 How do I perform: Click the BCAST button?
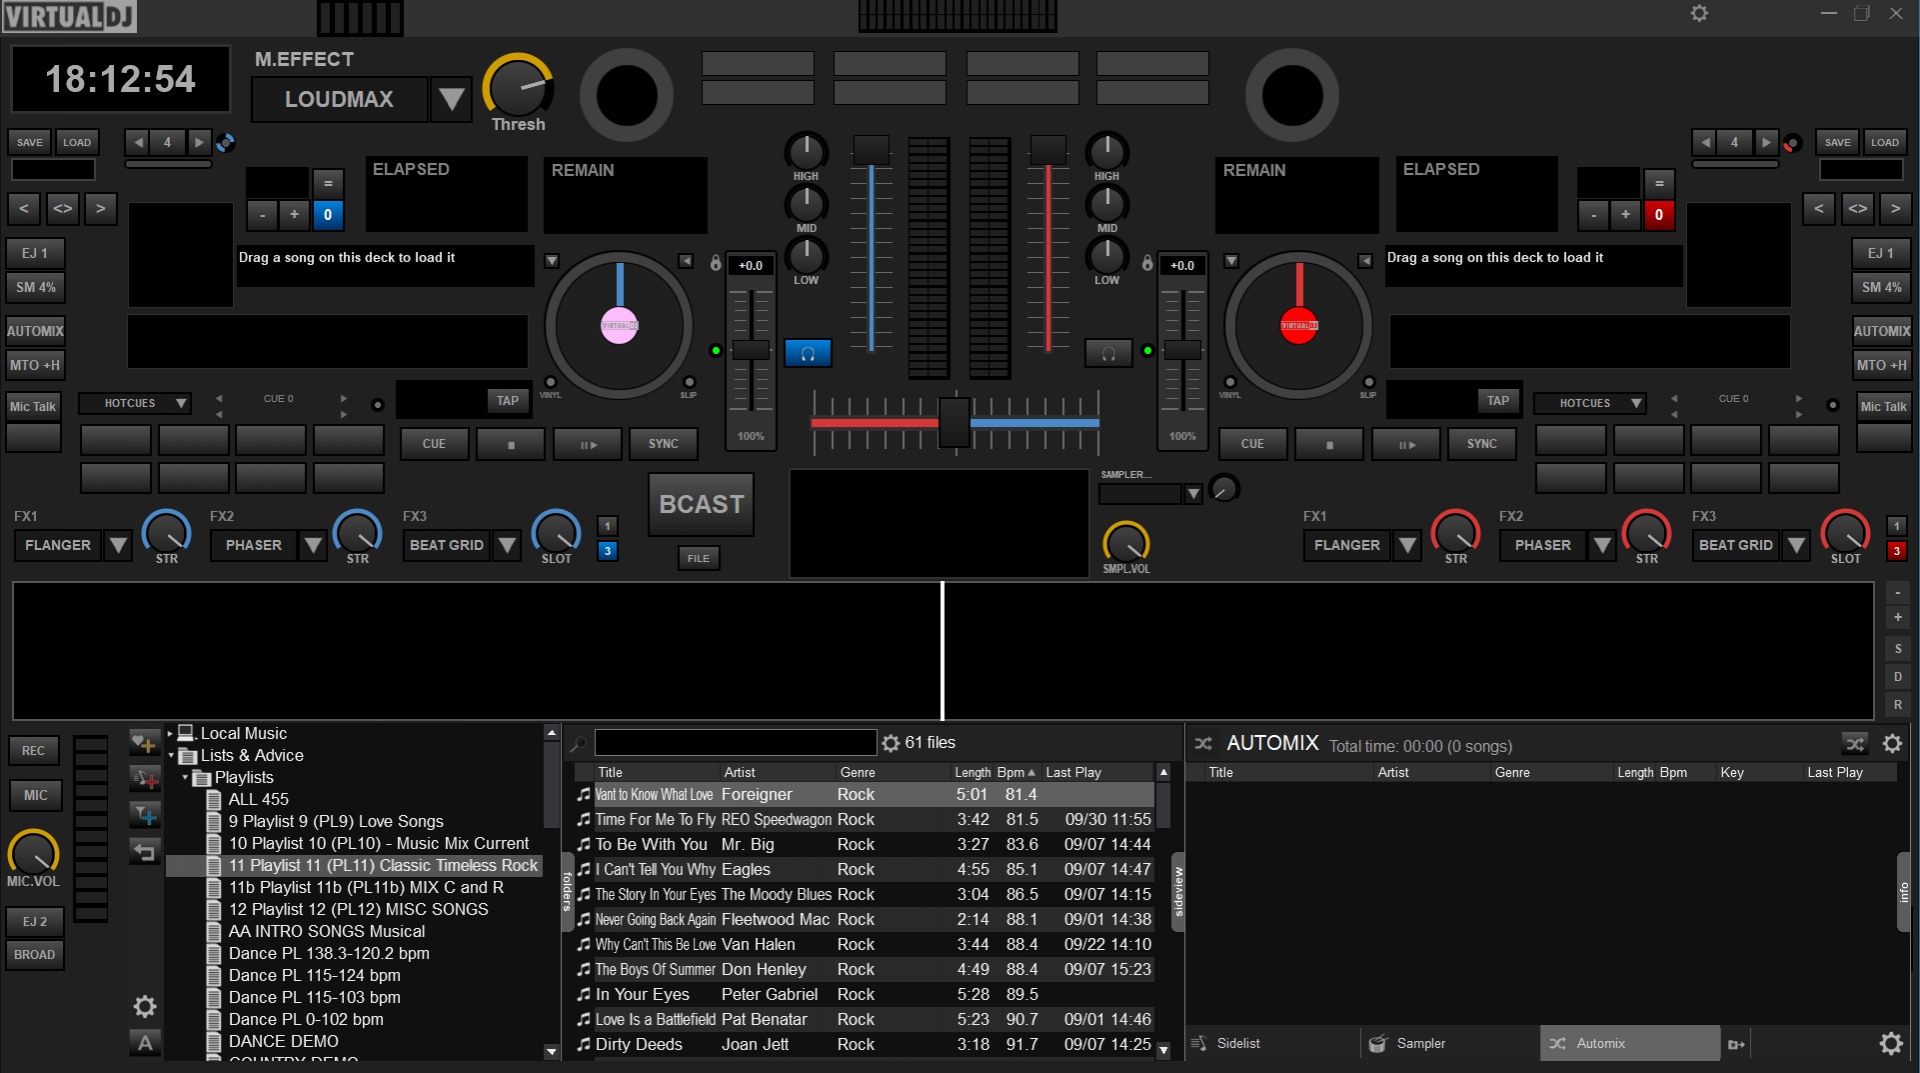point(701,504)
